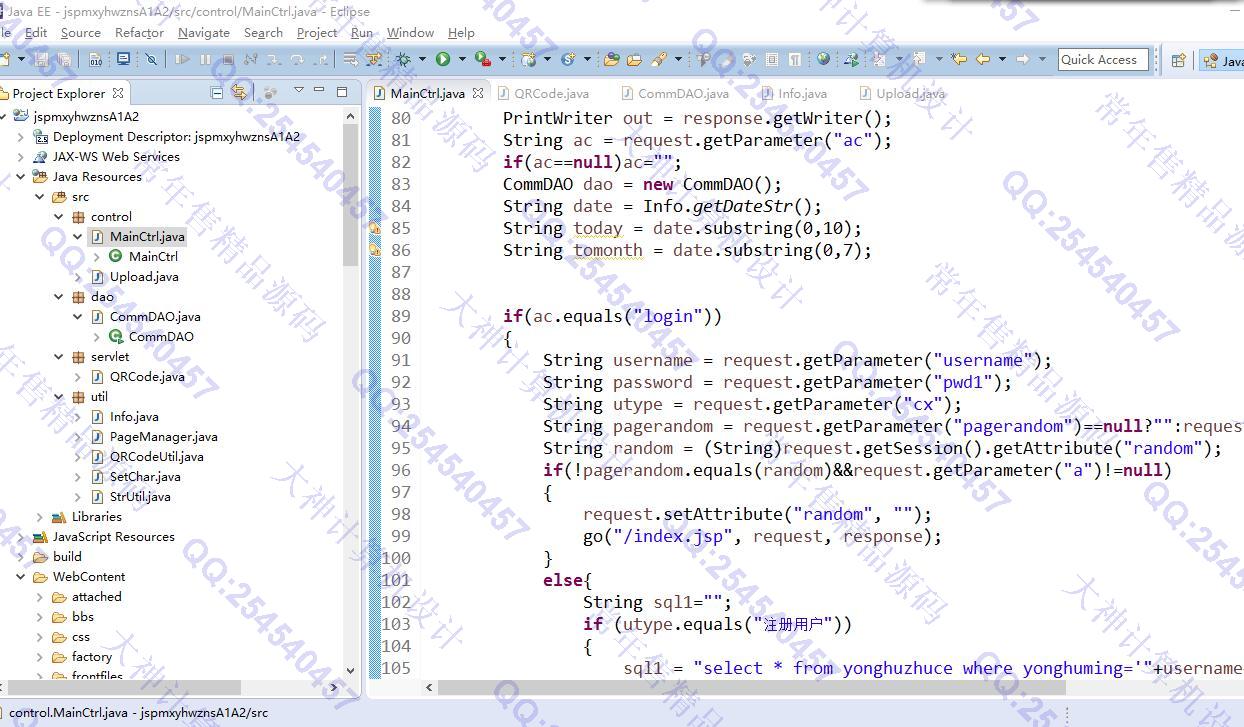Maximize the Project Explorer panel
Viewport: 1244px width, 727px height.
point(342,91)
